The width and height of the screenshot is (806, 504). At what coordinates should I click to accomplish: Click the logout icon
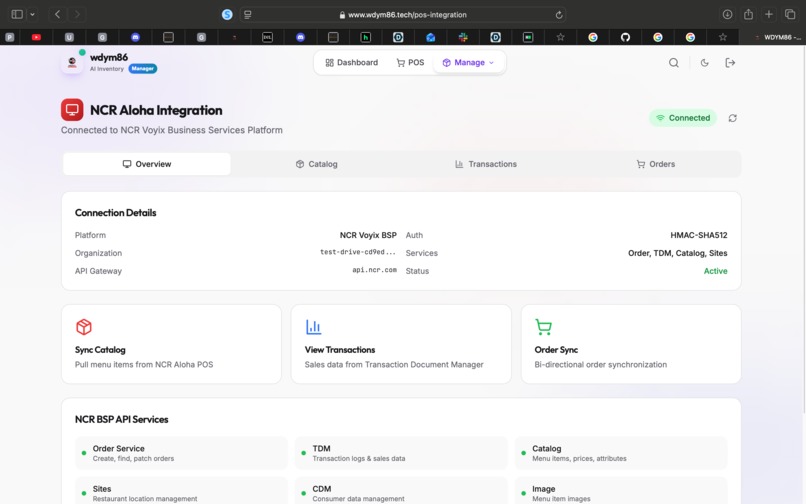(x=730, y=63)
